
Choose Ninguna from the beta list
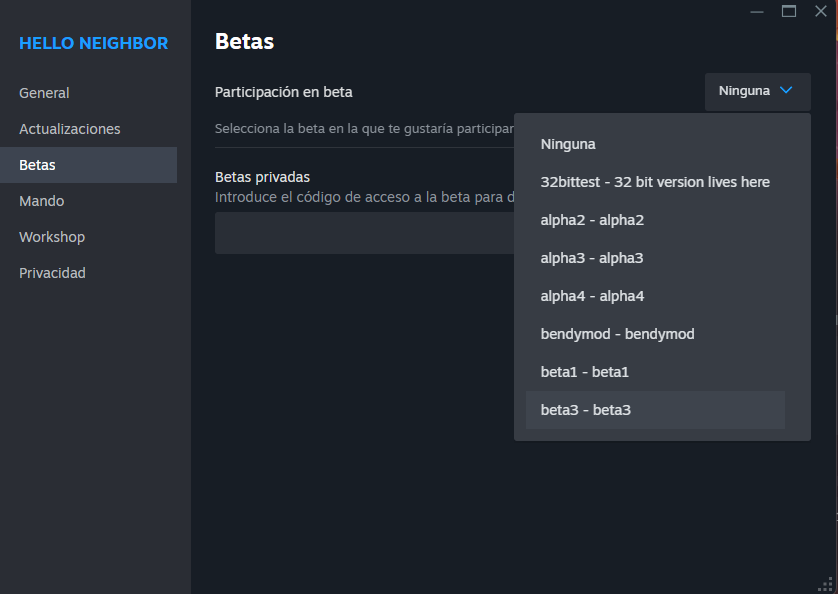[568, 144]
